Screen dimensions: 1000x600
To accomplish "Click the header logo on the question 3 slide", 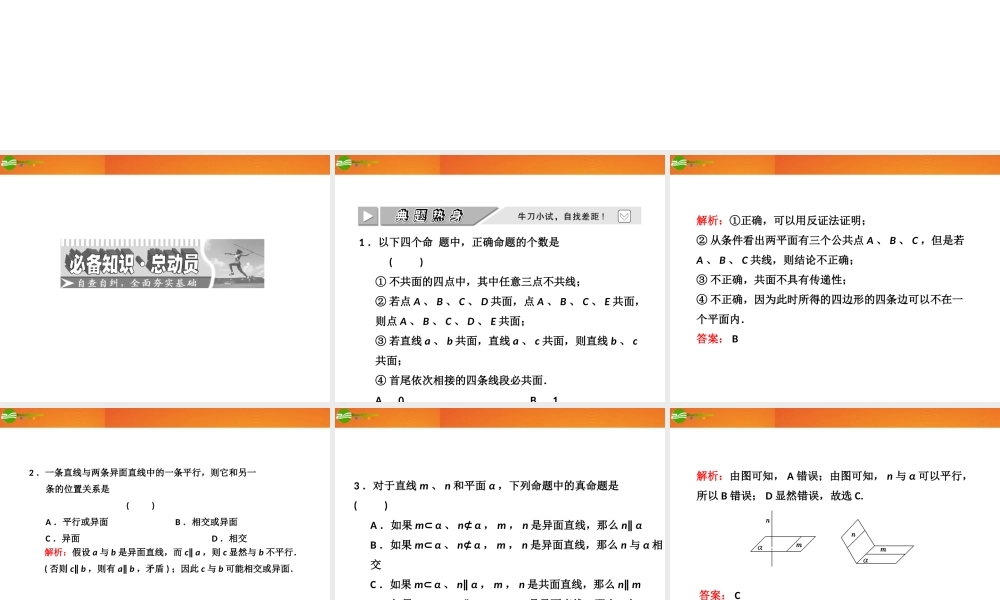I will (x=344, y=416).
